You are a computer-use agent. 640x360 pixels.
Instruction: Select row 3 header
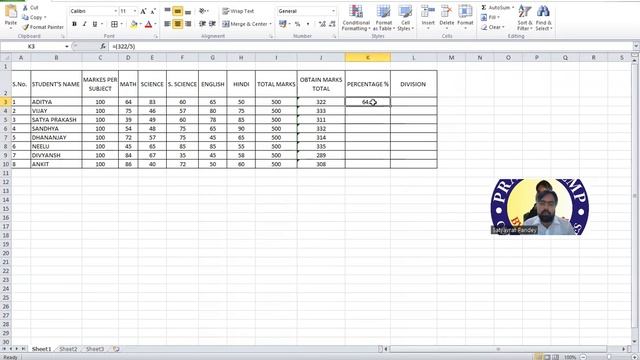click(6, 102)
